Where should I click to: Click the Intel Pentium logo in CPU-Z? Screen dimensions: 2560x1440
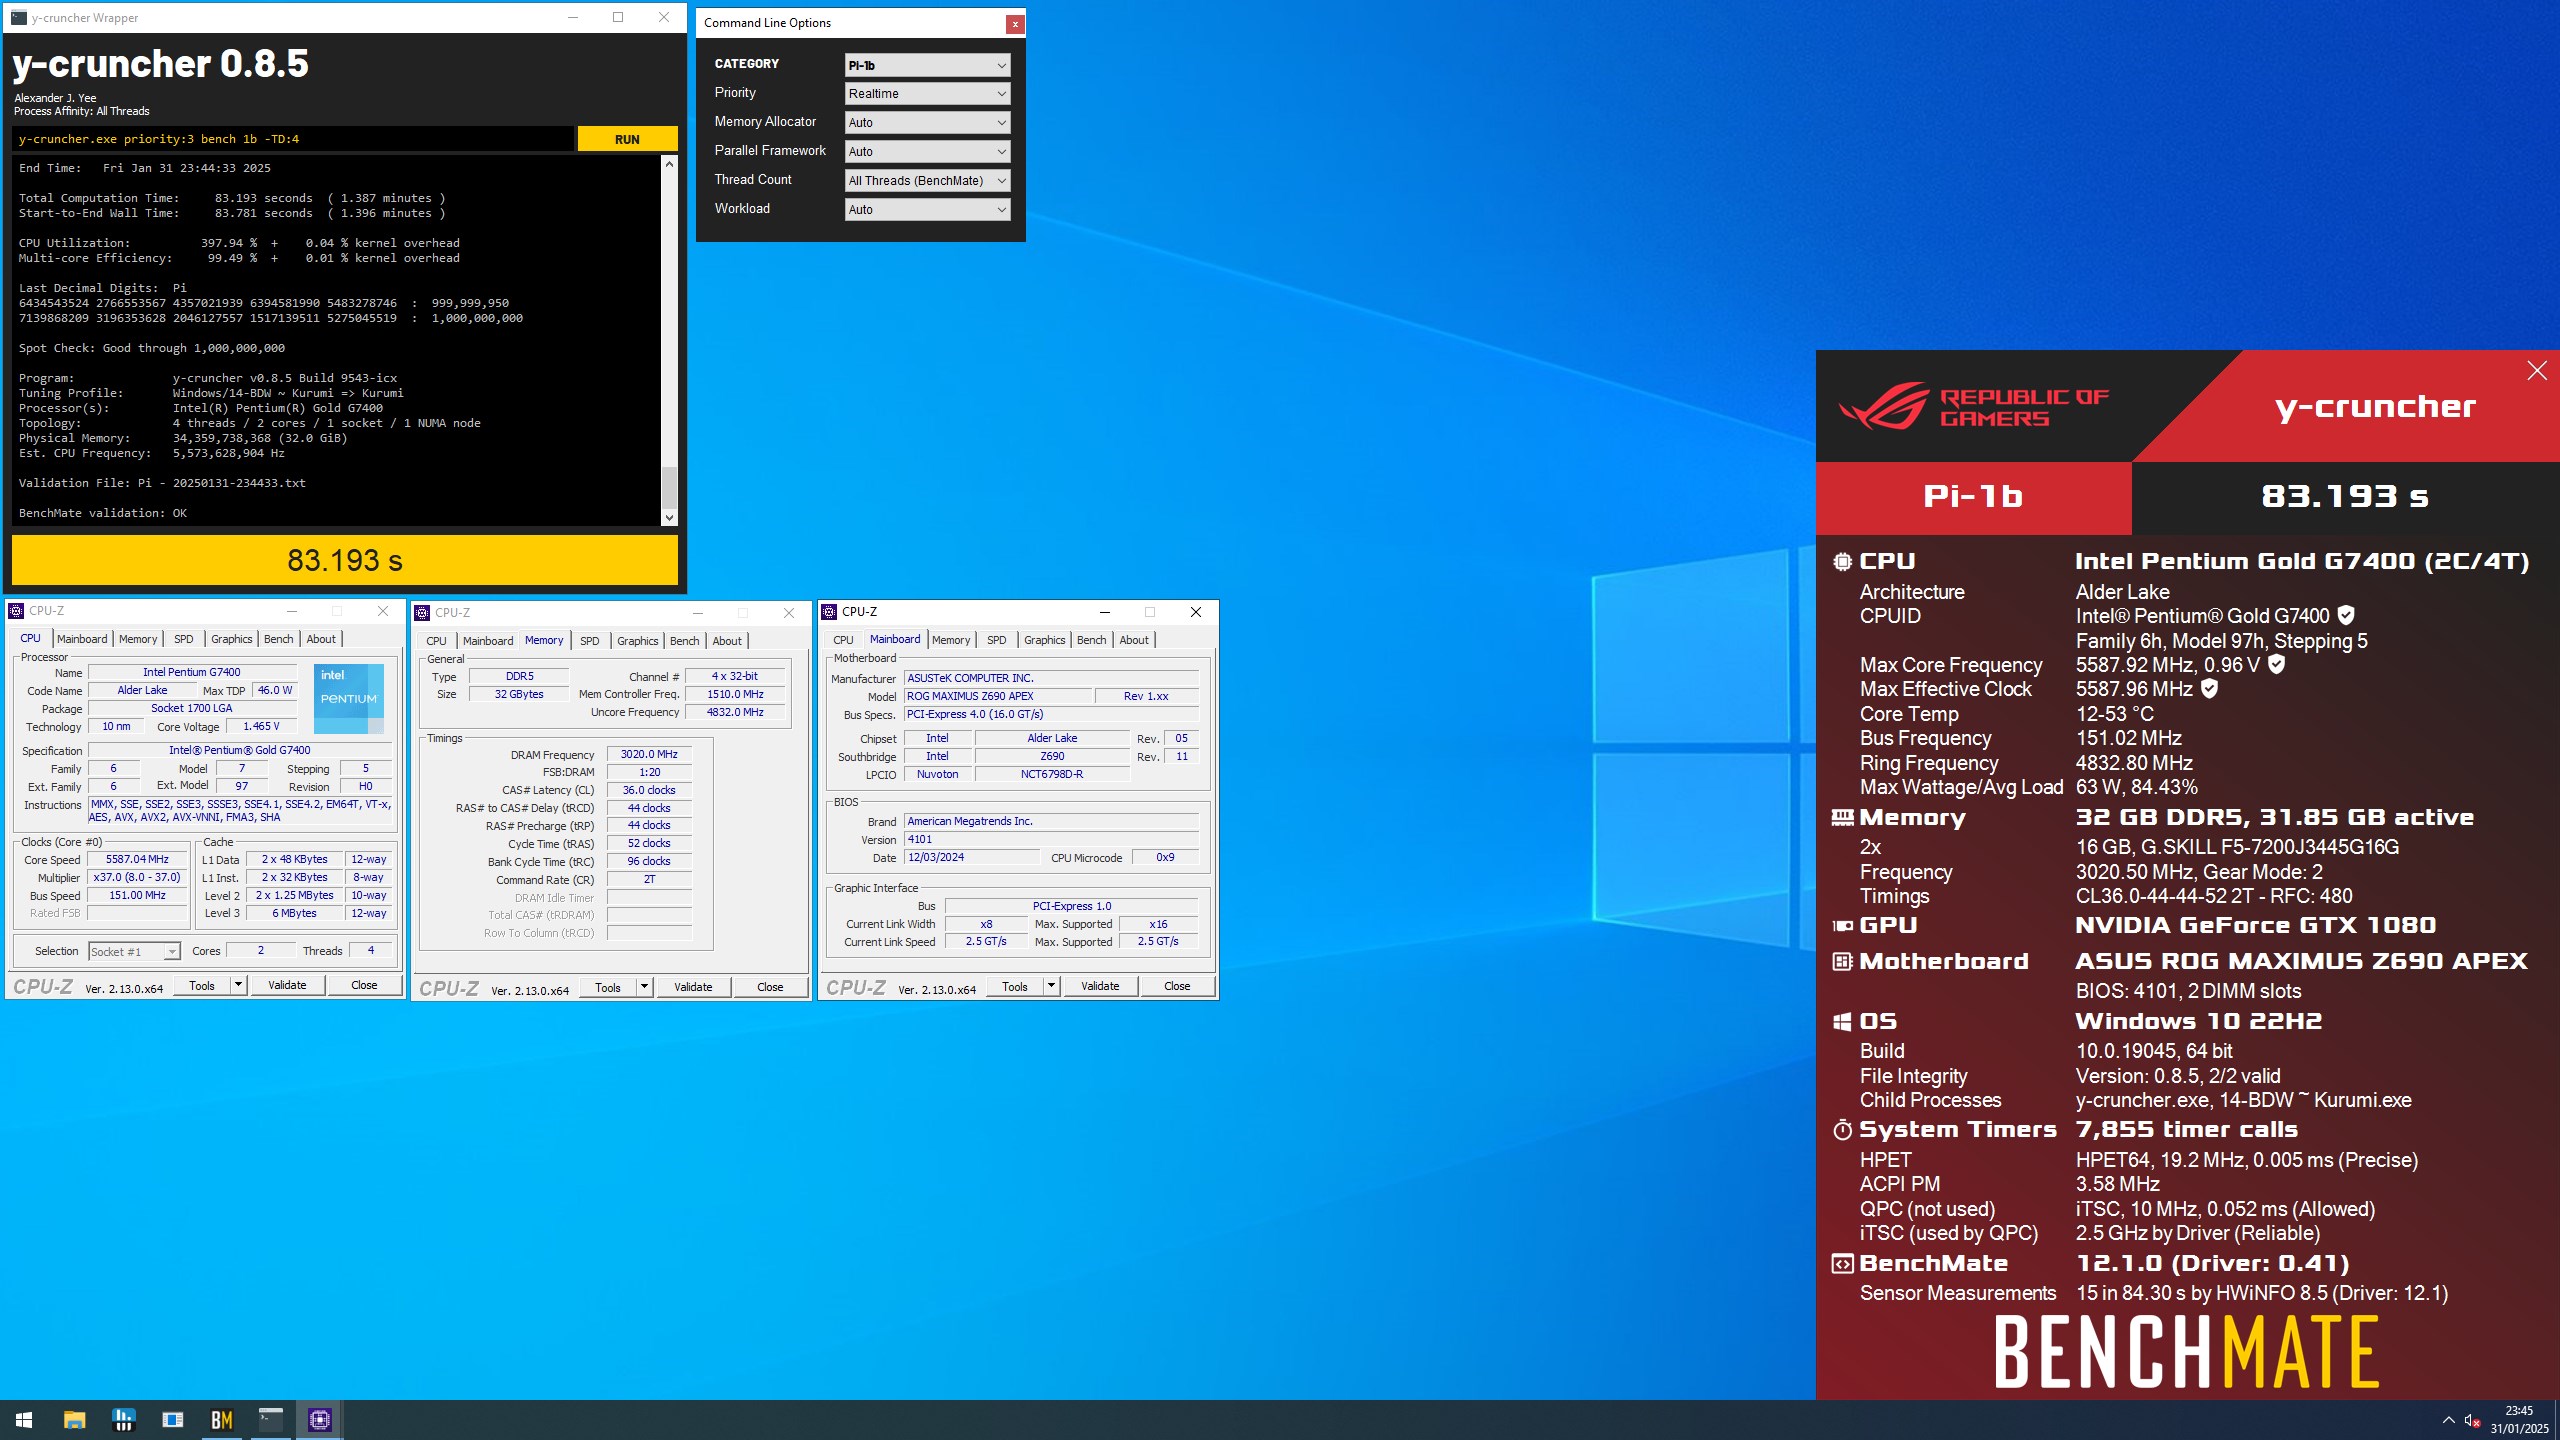[x=348, y=699]
